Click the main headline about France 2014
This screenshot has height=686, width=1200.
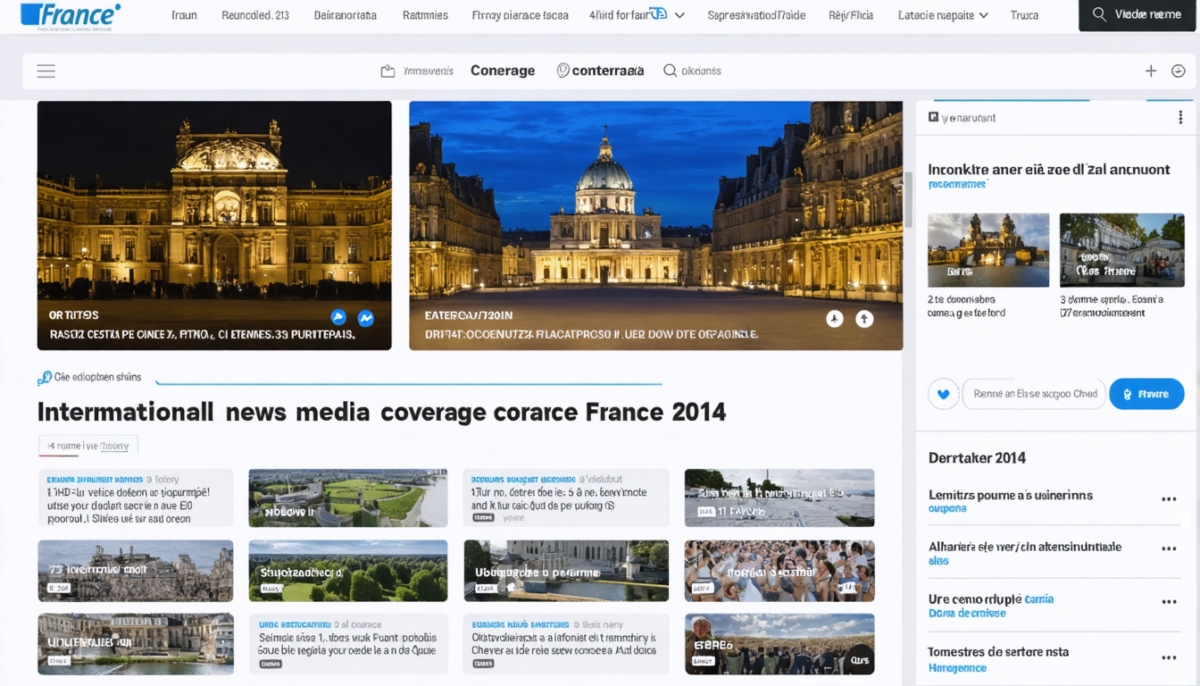pyautogui.click(x=381, y=411)
